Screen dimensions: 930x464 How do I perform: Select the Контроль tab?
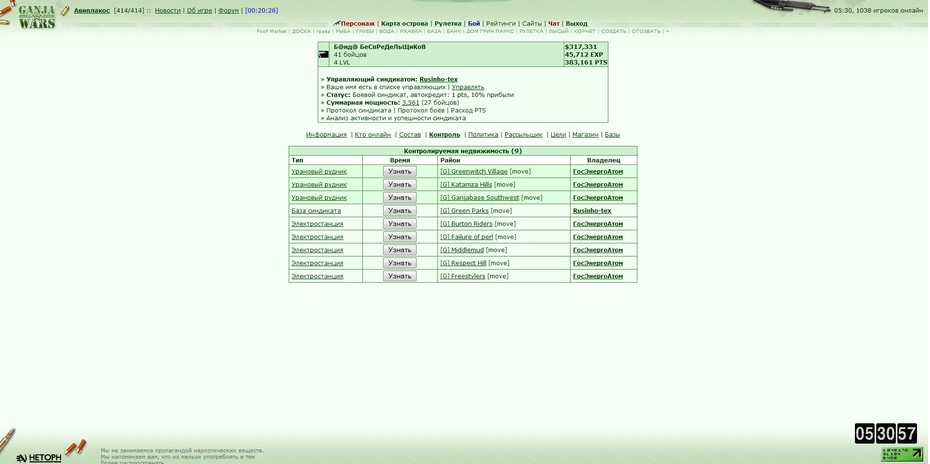(444, 135)
